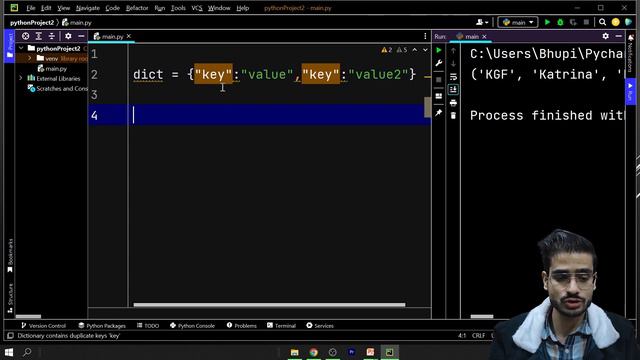Close the main tab in Run panel

click(x=484, y=36)
